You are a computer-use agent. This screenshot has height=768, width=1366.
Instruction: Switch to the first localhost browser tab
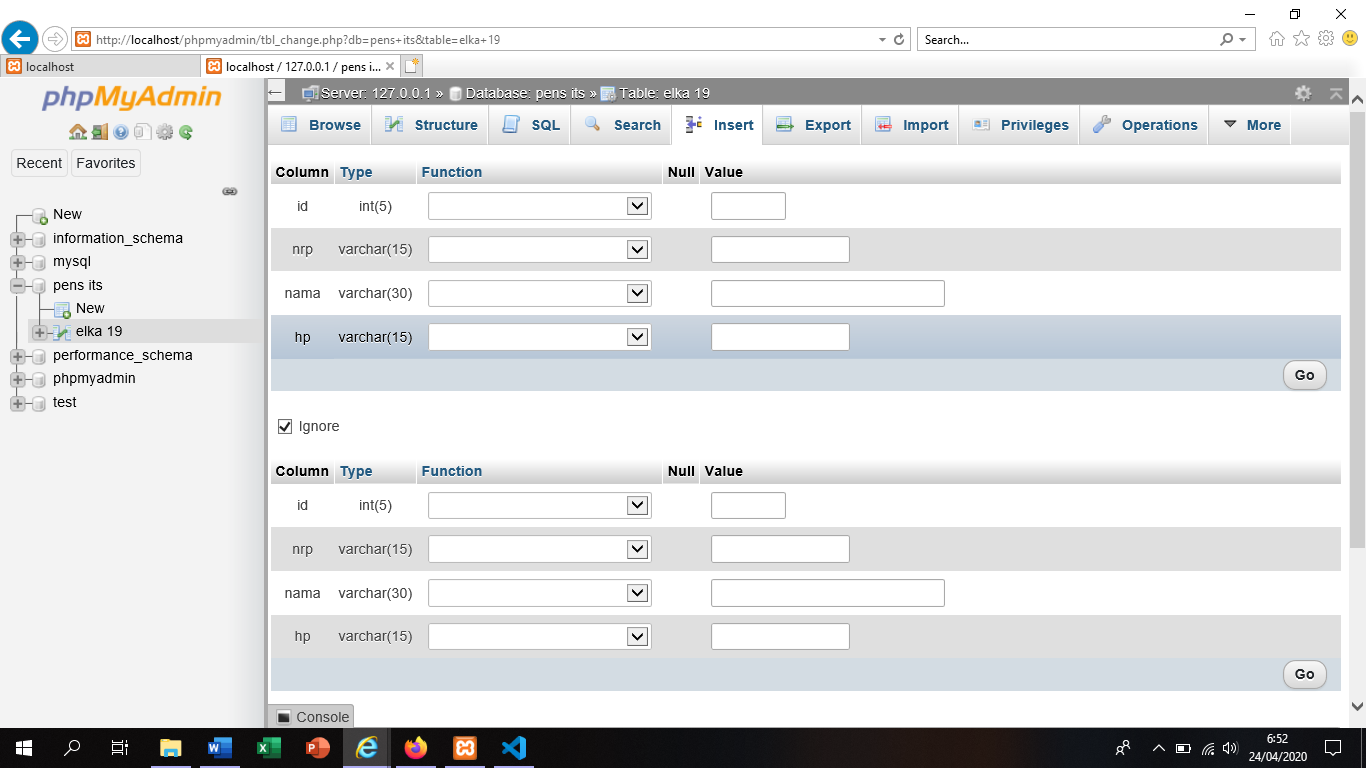[x=100, y=67]
